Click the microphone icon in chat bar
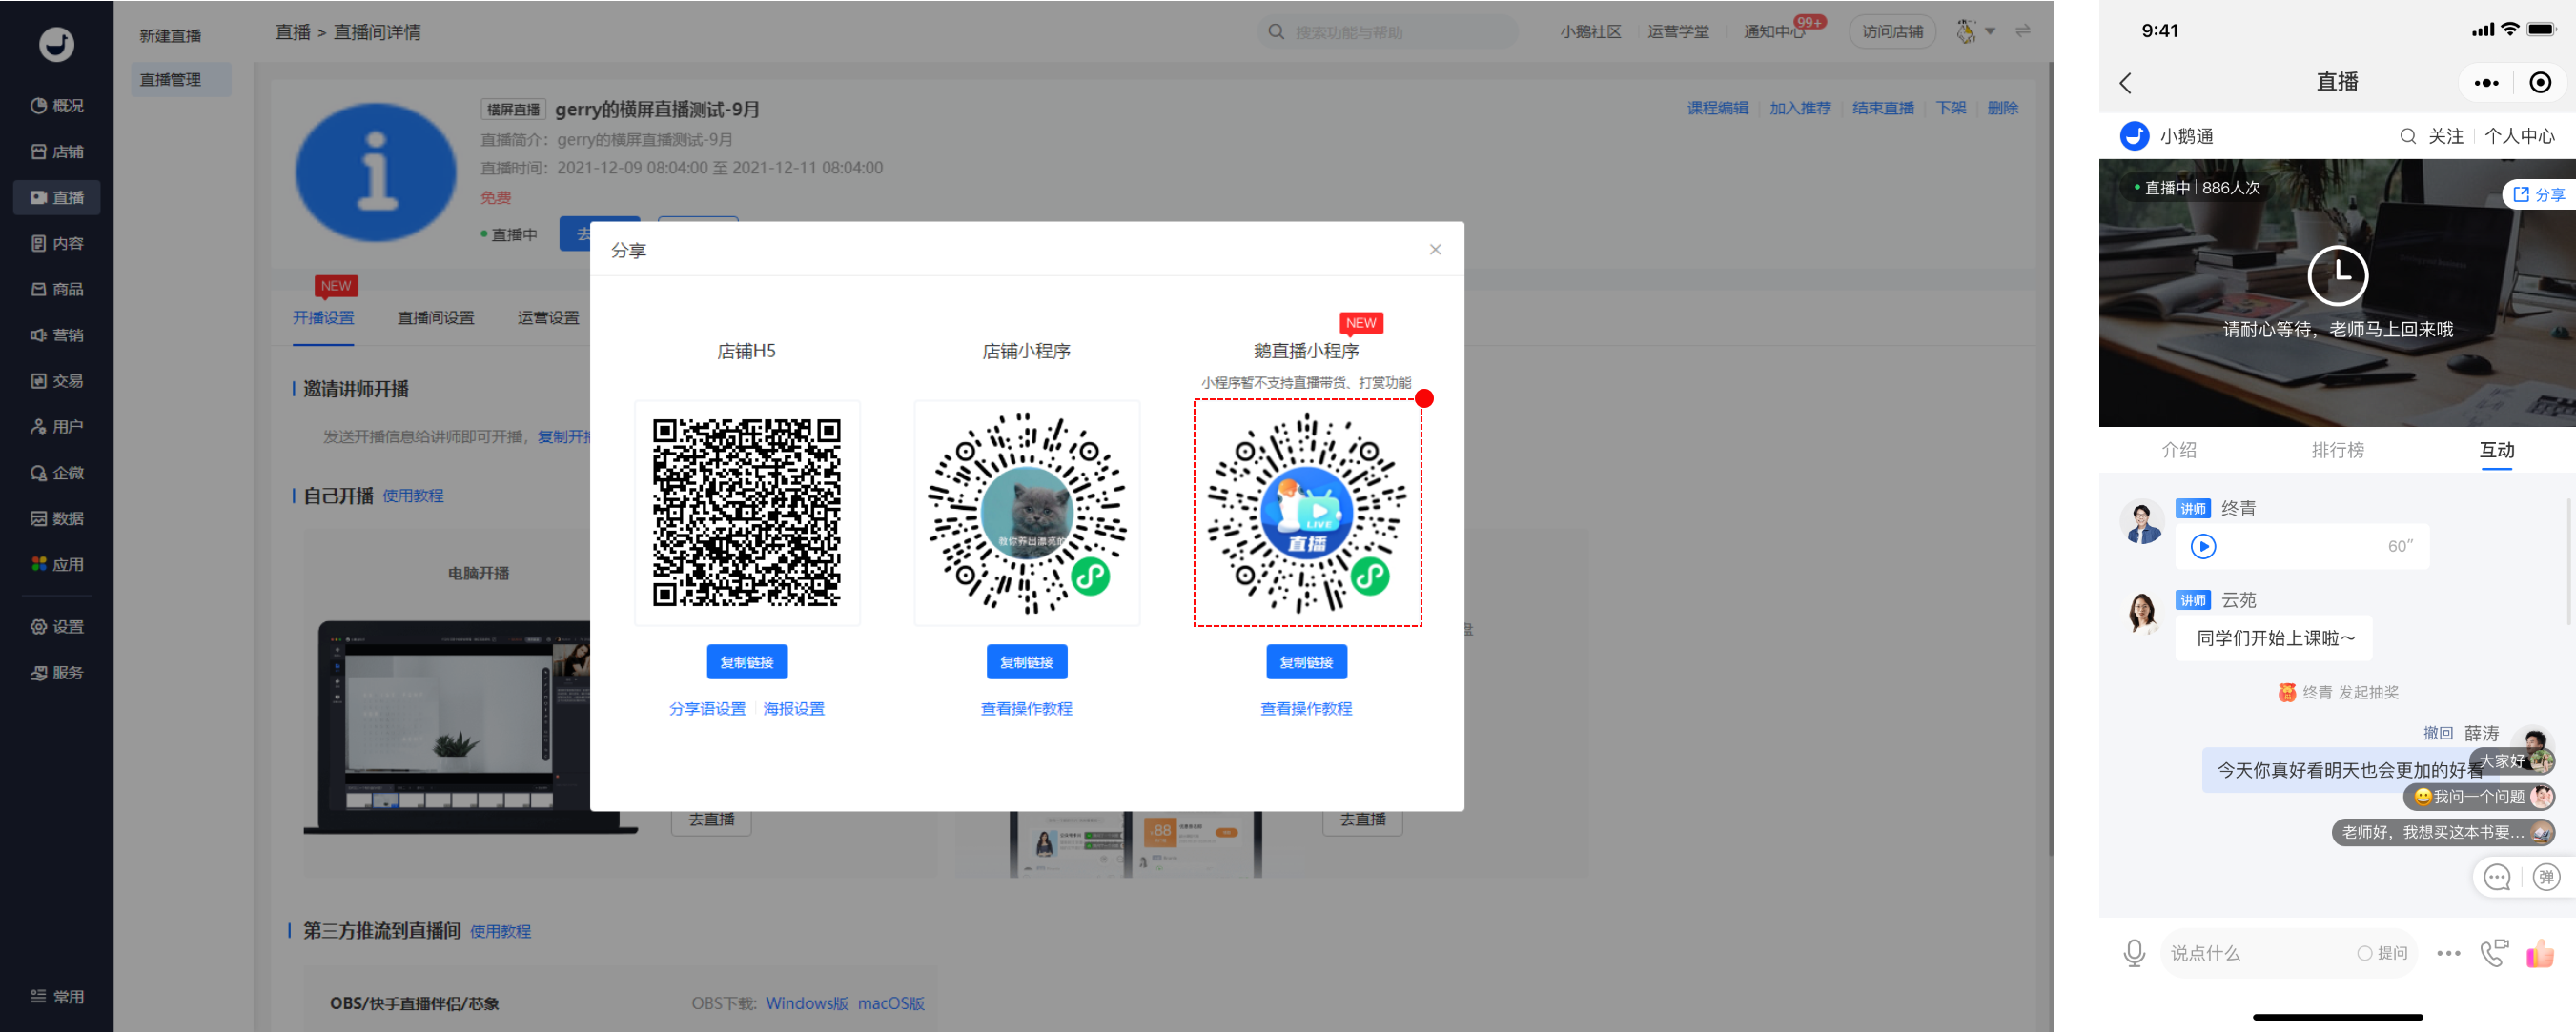The image size is (2576, 1032). pos(2133,953)
